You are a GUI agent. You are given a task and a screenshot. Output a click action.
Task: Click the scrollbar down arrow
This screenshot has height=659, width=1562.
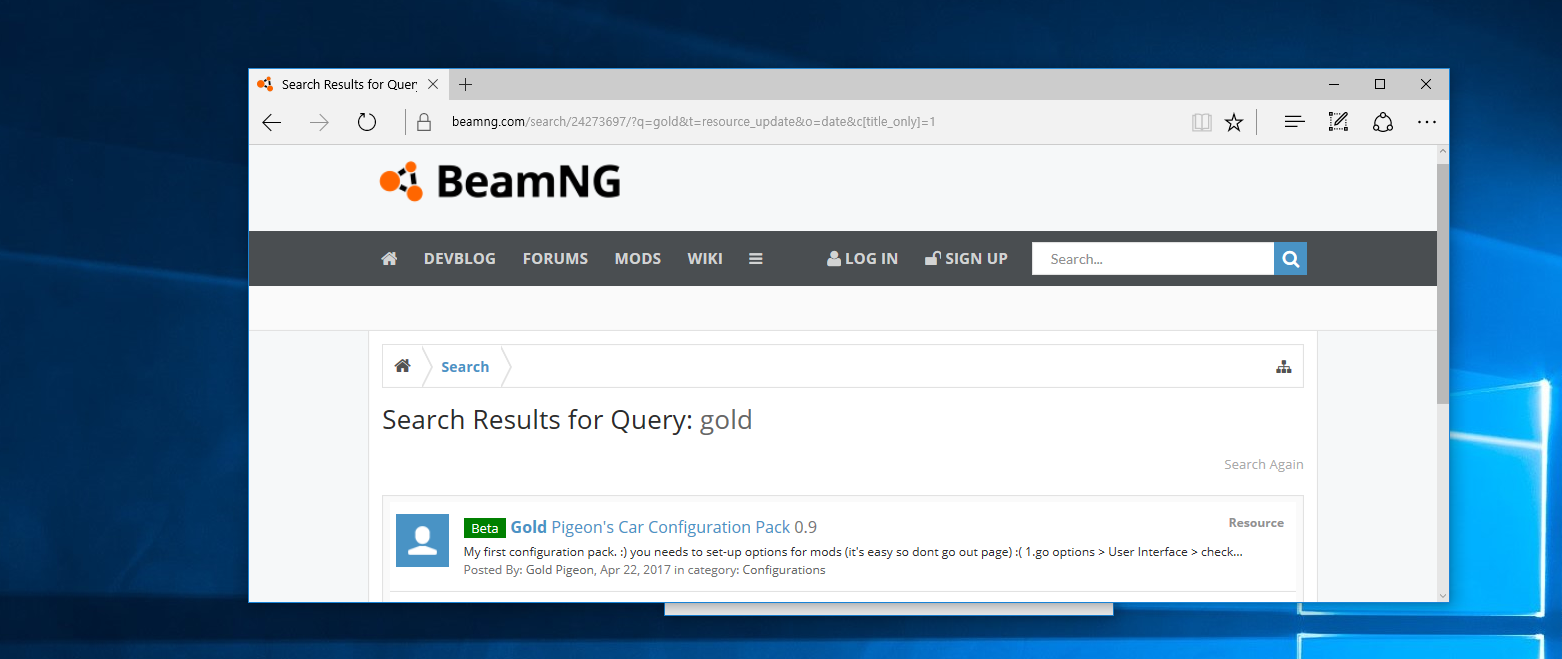pyautogui.click(x=1442, y=594)
